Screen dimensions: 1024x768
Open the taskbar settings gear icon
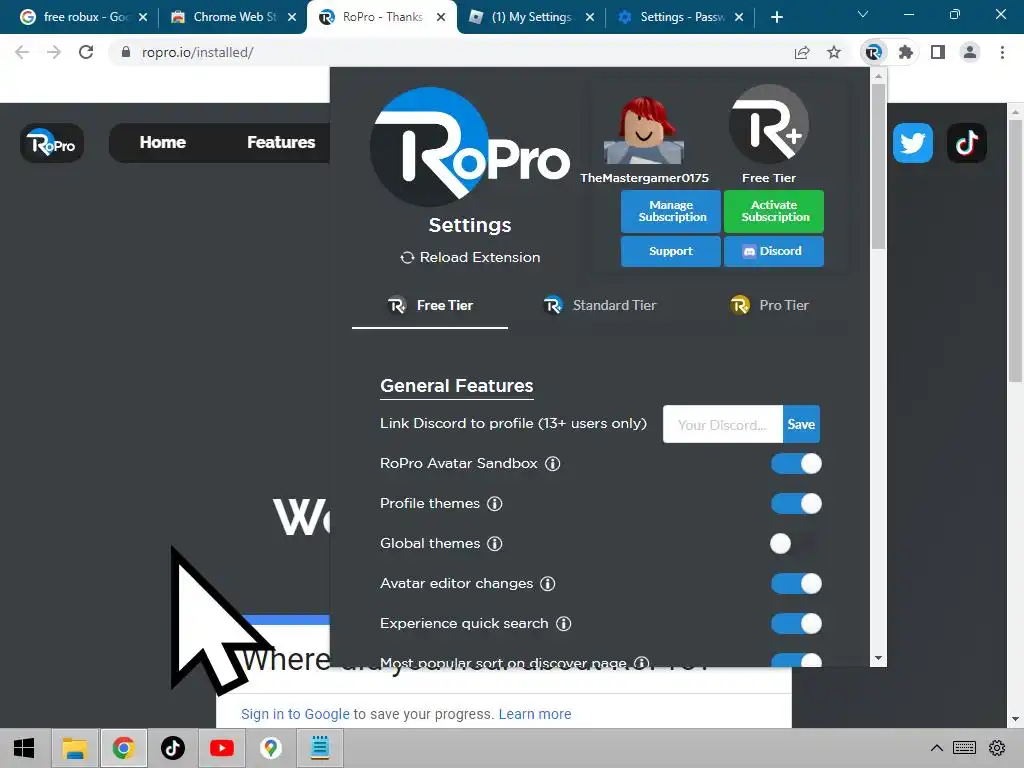click(997, 748)
